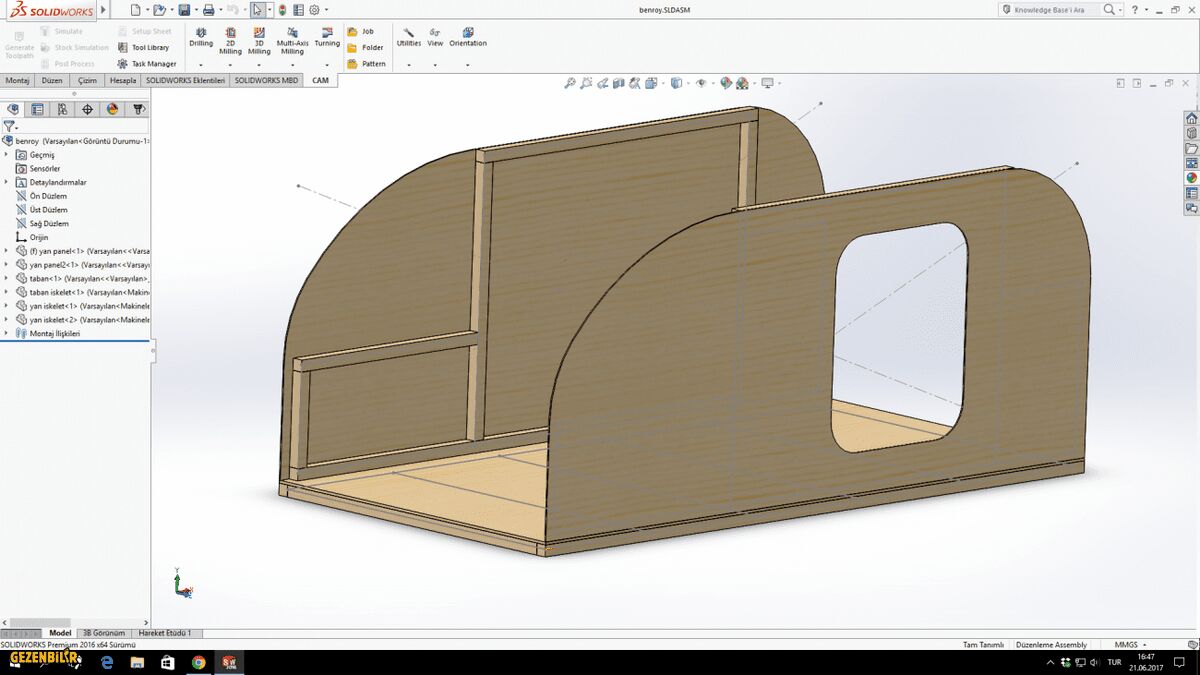Click the Pattern button
This screenshot has height=675, width=1200.
click(x=366, y=64)
